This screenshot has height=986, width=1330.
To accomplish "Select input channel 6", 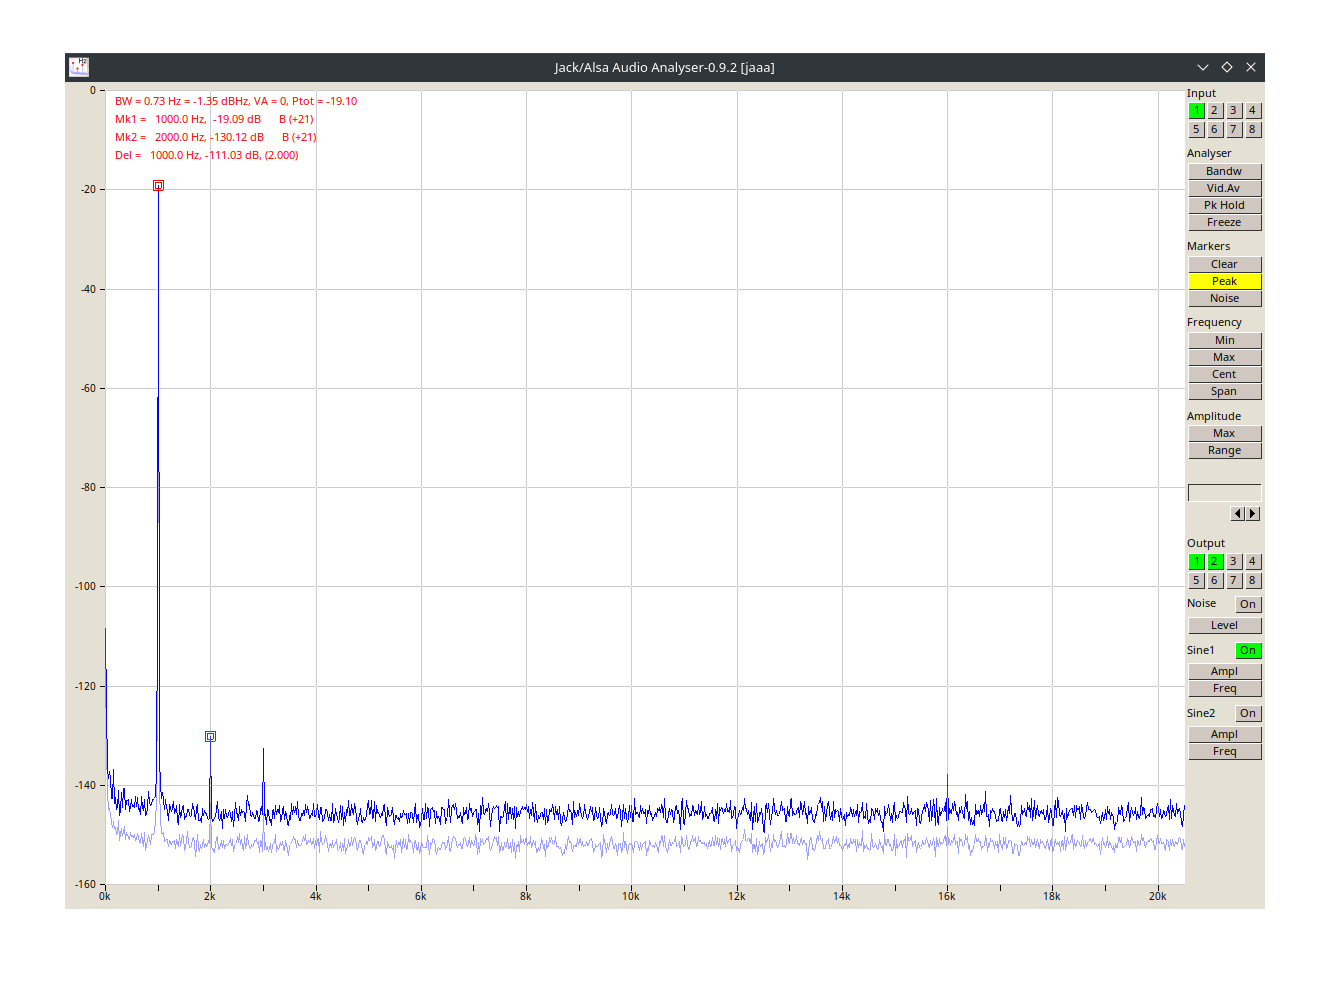I will [x=1215, y=130].
